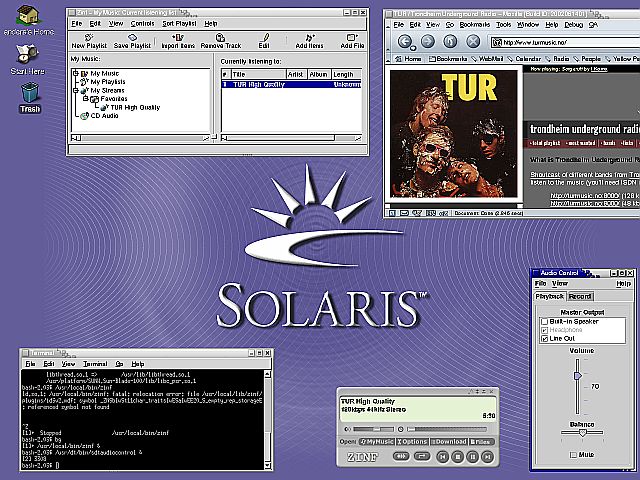Click the Mozilla Stop button
The height and width of the screenshot is (480, 640).
coord(473,41)
